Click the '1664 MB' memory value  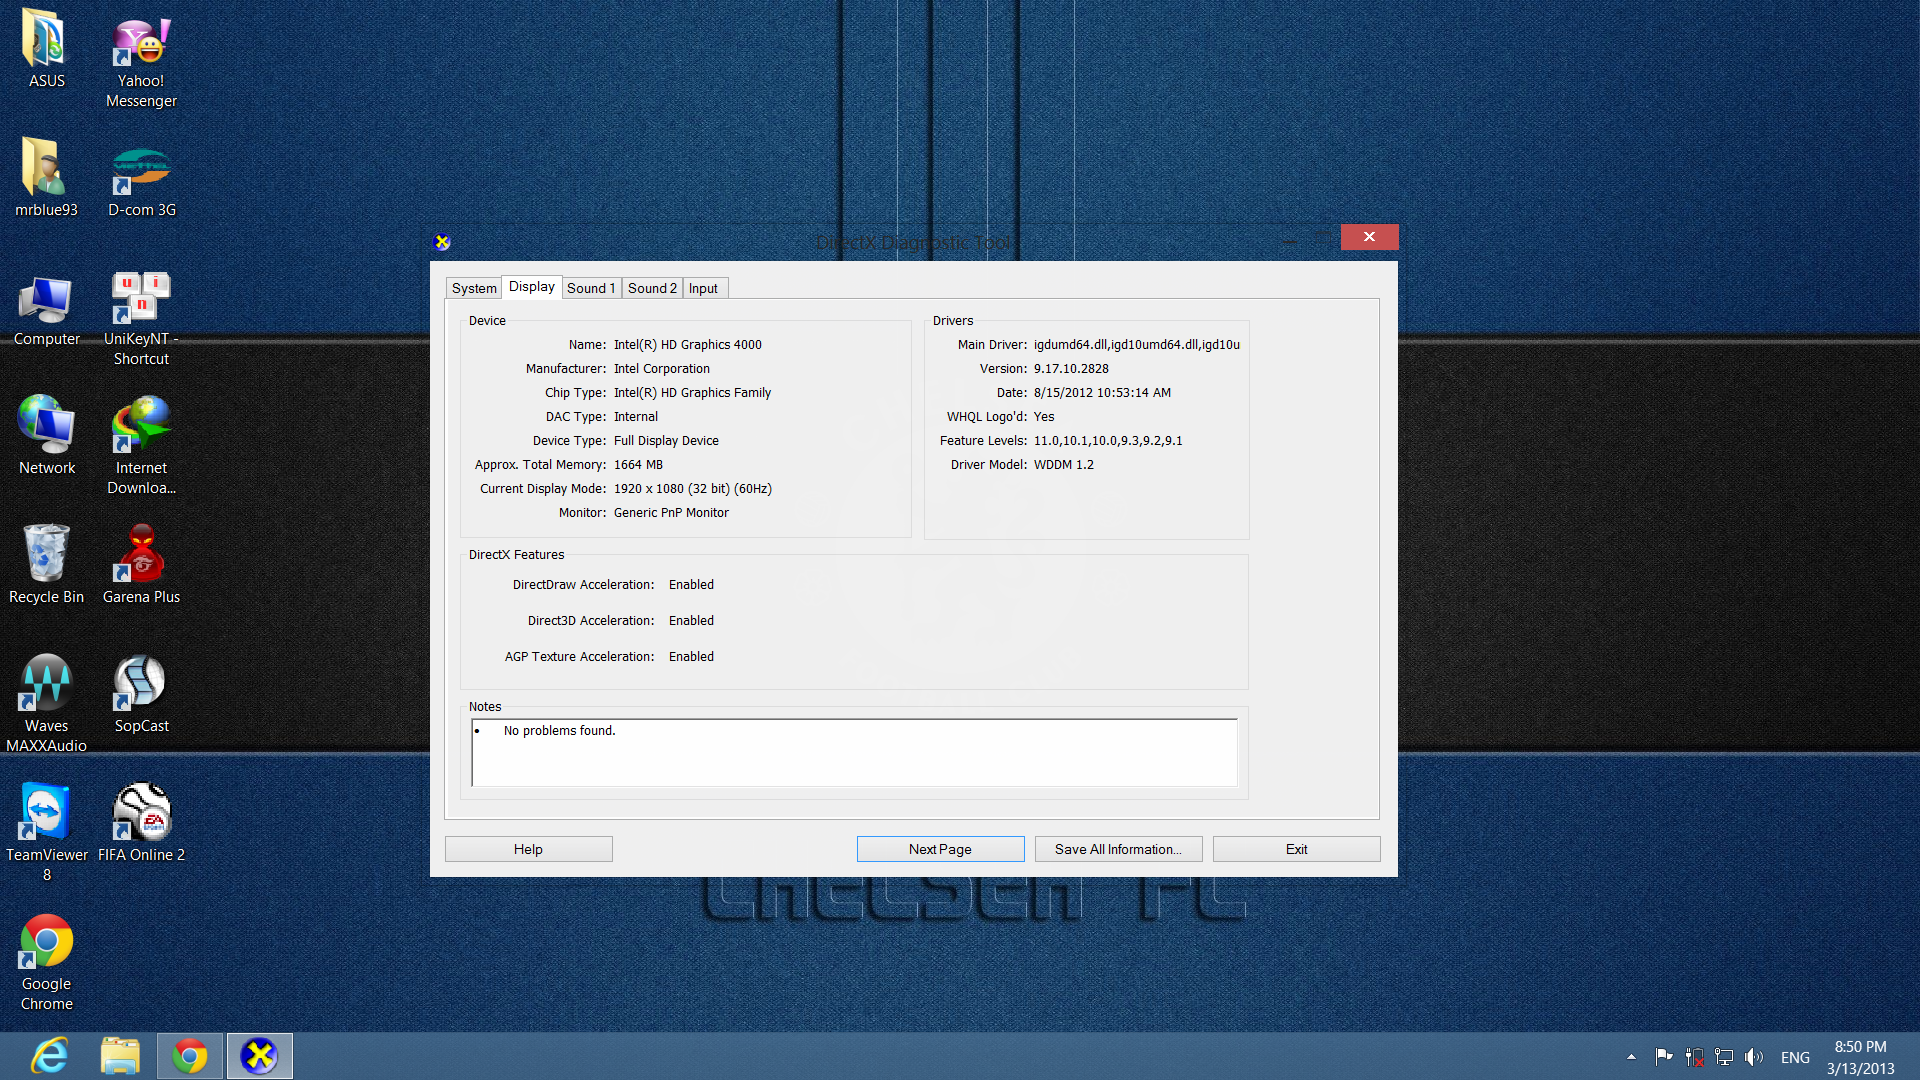[x=638, y=465]
